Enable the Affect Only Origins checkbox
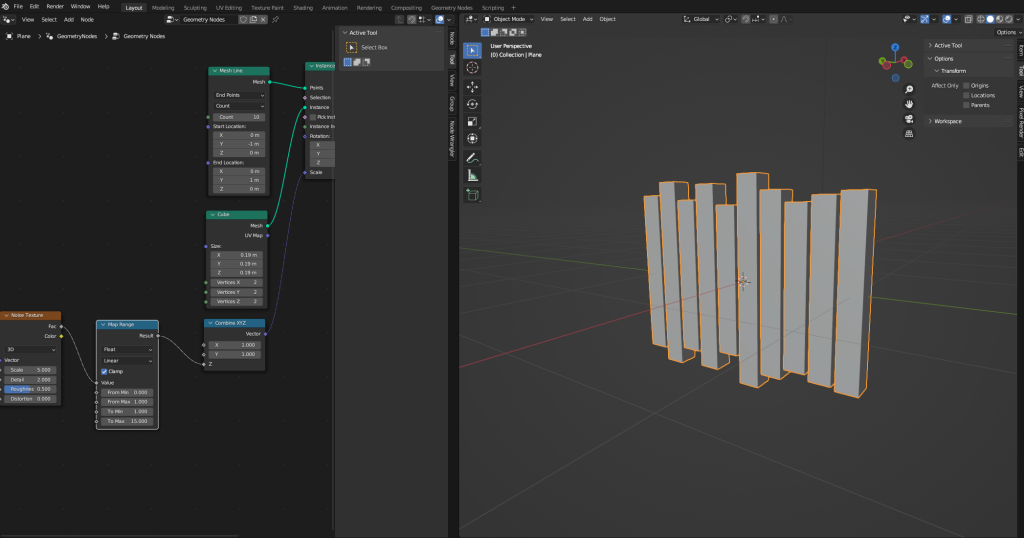Screen dimensions: 1024x538 tap(965, 85)
